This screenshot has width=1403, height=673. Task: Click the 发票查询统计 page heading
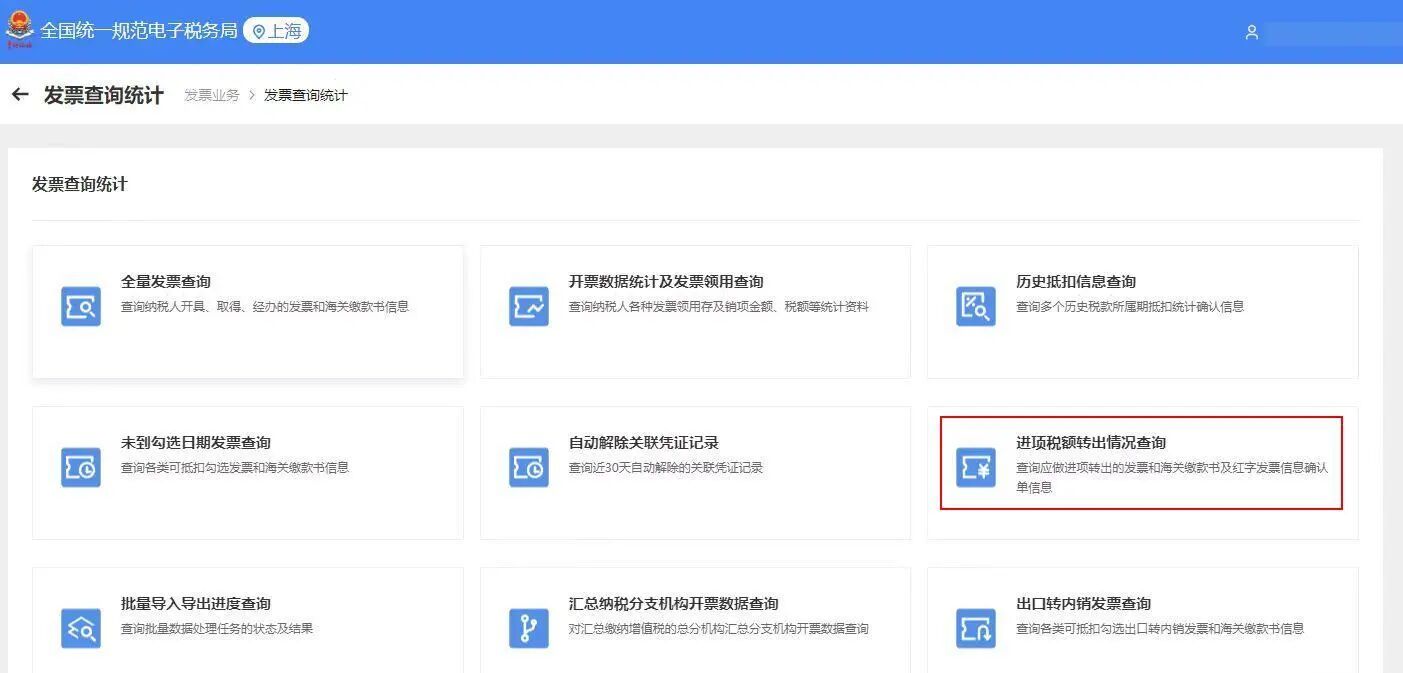point(104,95)
